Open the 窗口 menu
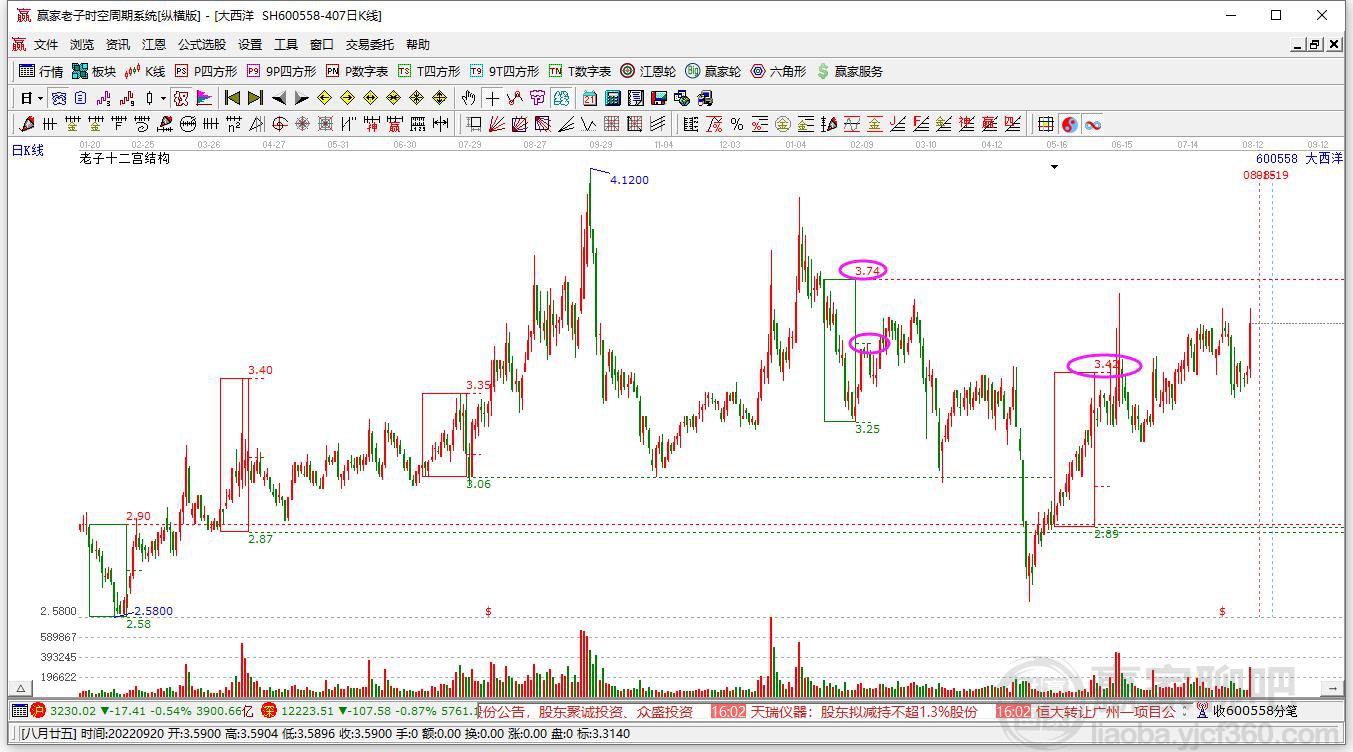 pyautogui.click(x=322, y=45)
